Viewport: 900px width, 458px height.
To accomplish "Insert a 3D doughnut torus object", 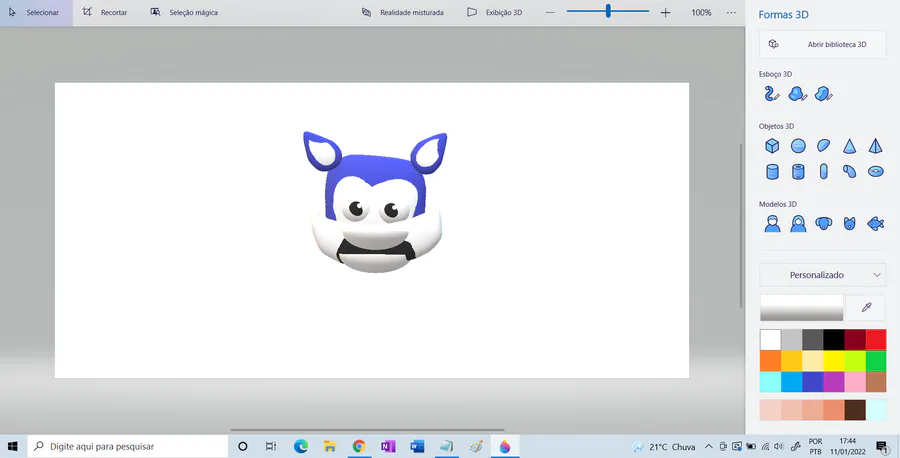I will point(875,171).
